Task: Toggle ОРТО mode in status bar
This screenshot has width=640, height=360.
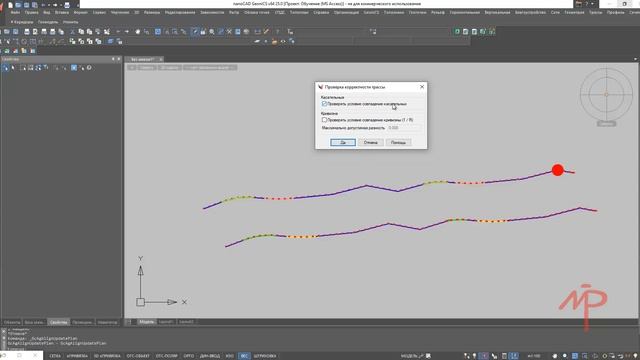Action: pos(189,356)
